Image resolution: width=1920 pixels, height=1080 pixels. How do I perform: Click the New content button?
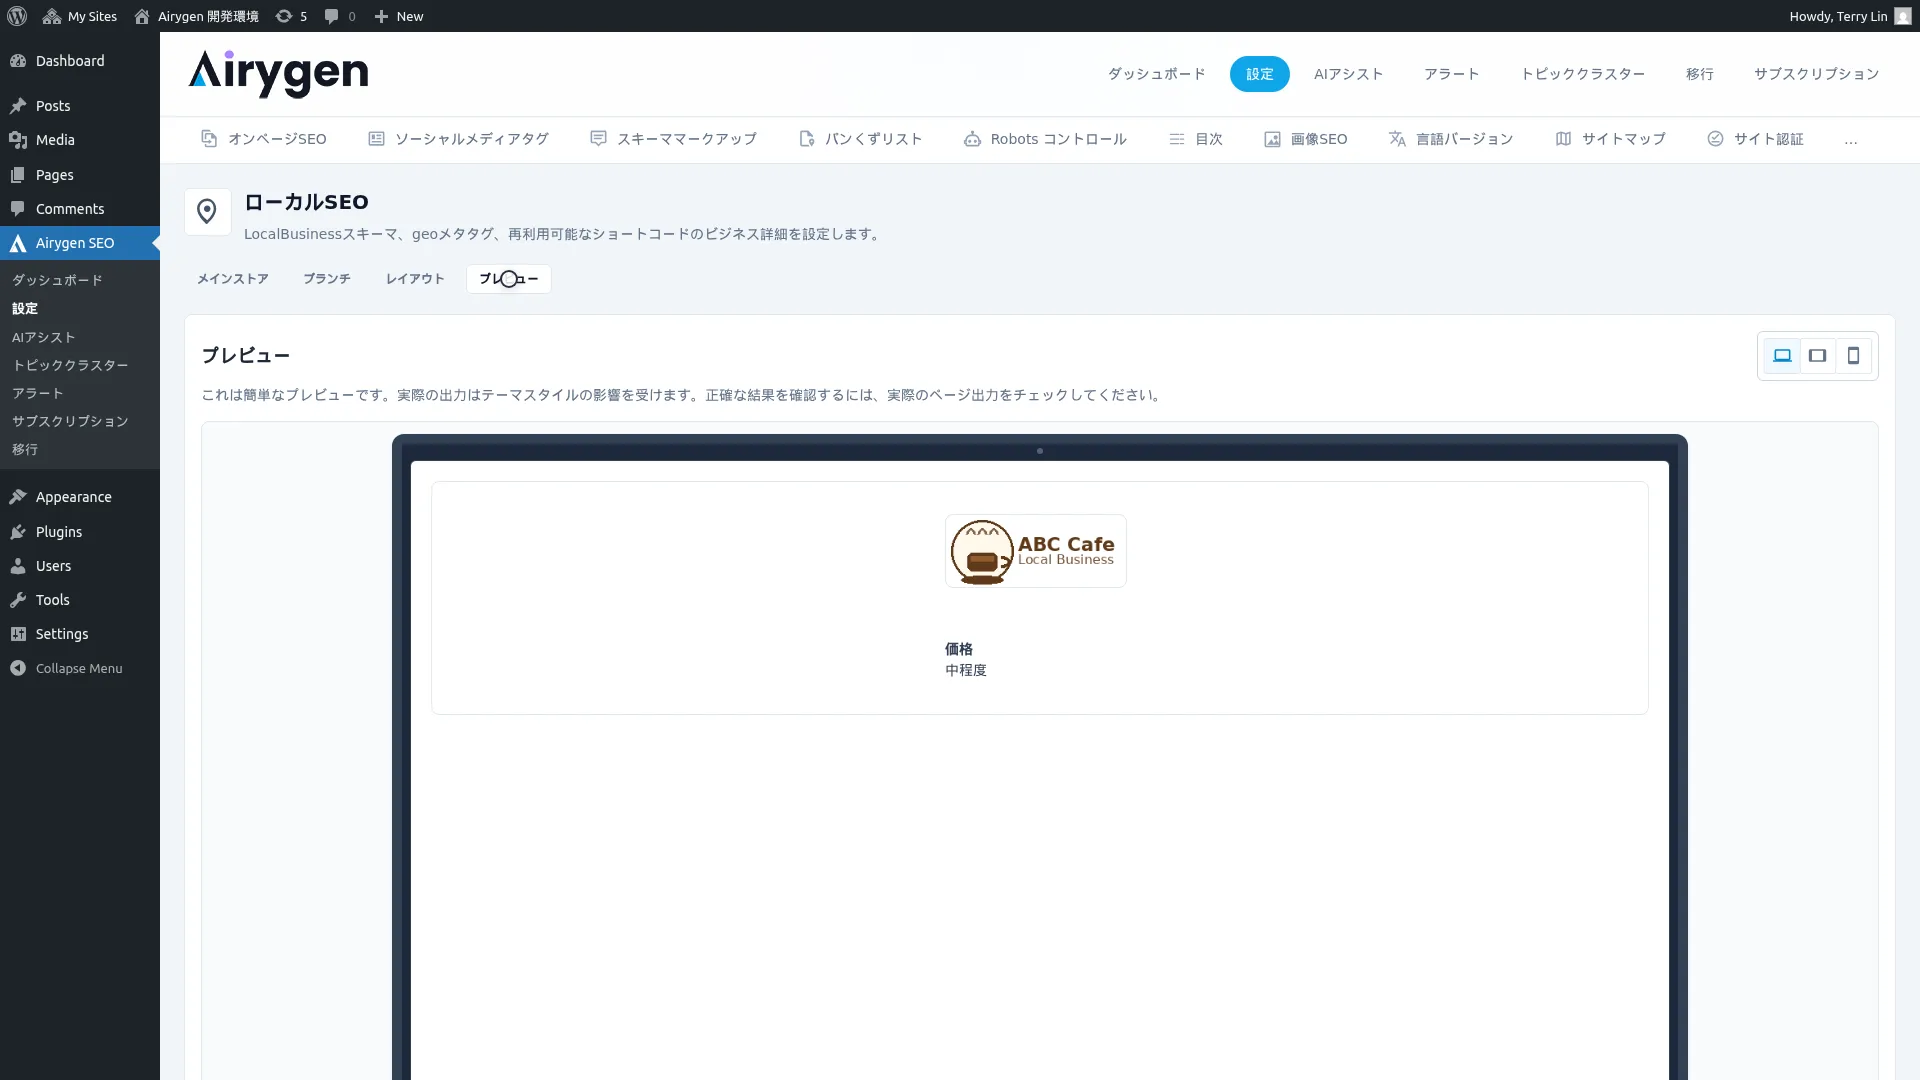(399, 16)
